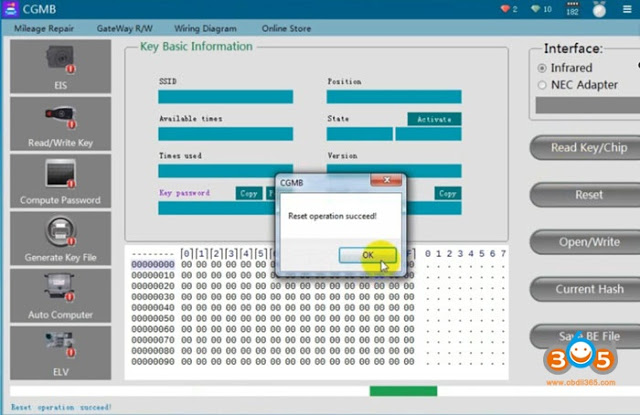640x415 pixels.
Task: Select hex address 00000050
Action: click(153, 318)
